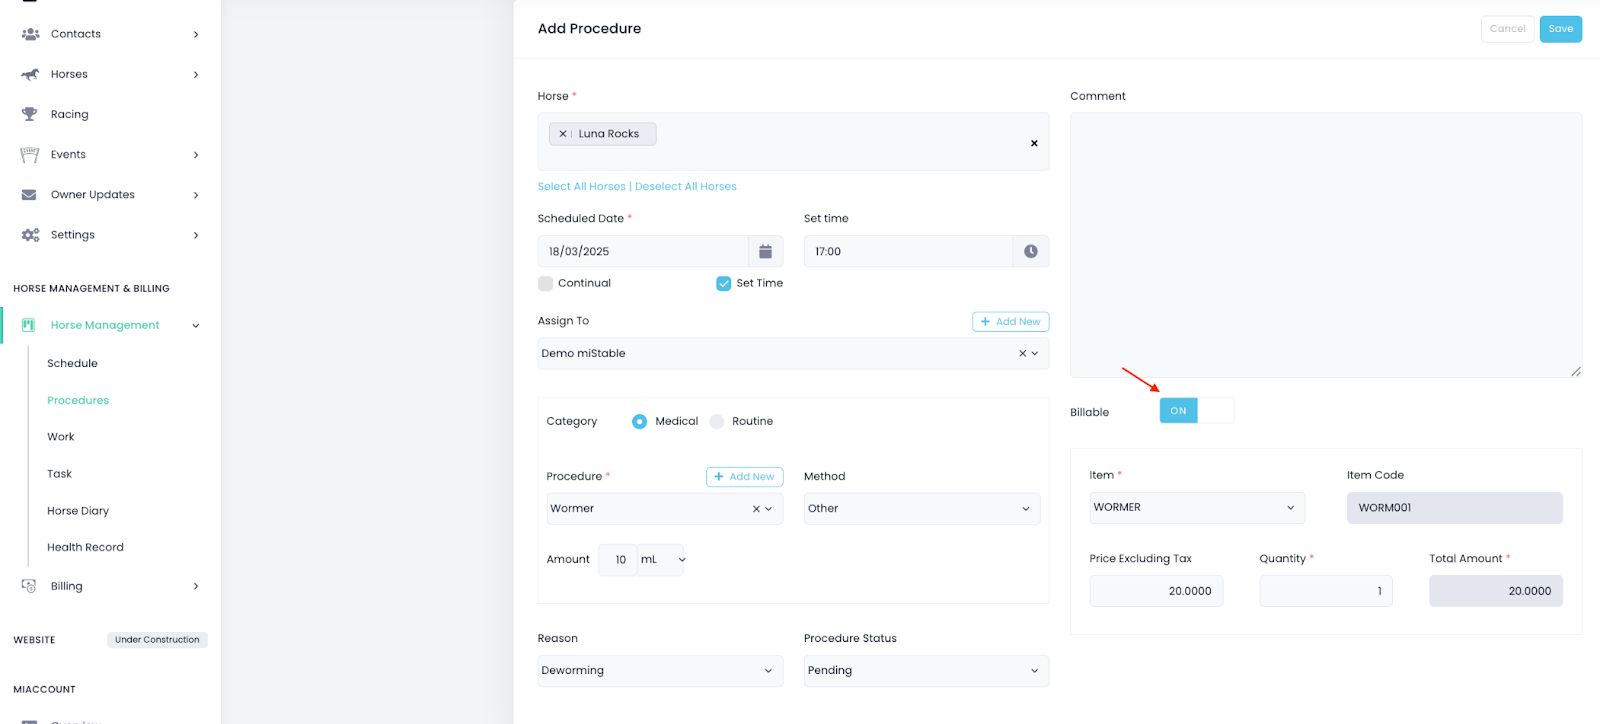Click the clock icon for Set time

pyautogui.click(x=1030, y=252)
